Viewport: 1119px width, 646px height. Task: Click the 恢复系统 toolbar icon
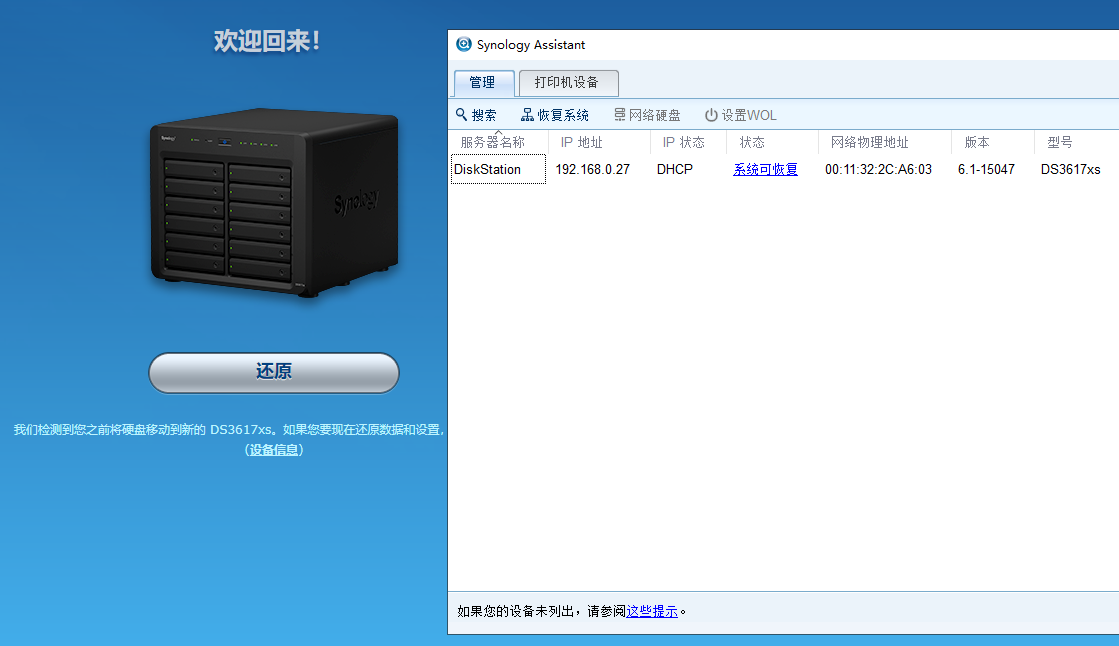527,115
